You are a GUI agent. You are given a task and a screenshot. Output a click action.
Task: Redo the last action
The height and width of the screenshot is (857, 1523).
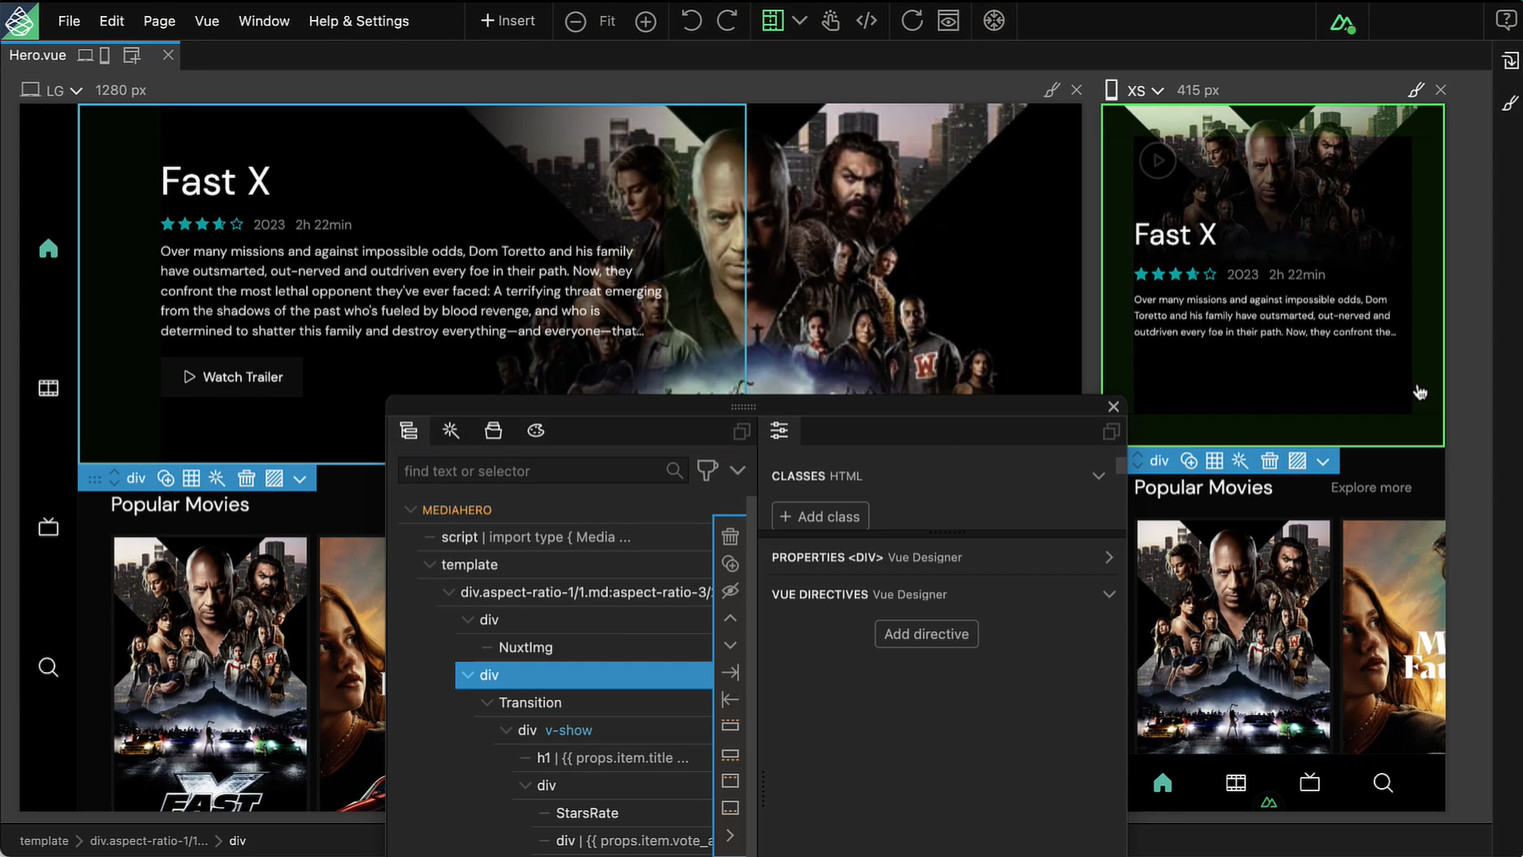pos(727,20)
